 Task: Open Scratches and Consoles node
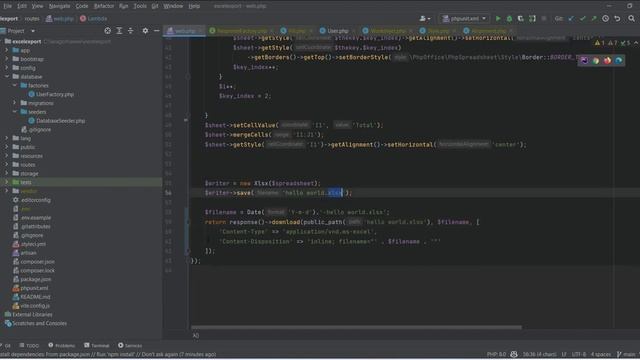pyautogui.click(x=36, y=323)
